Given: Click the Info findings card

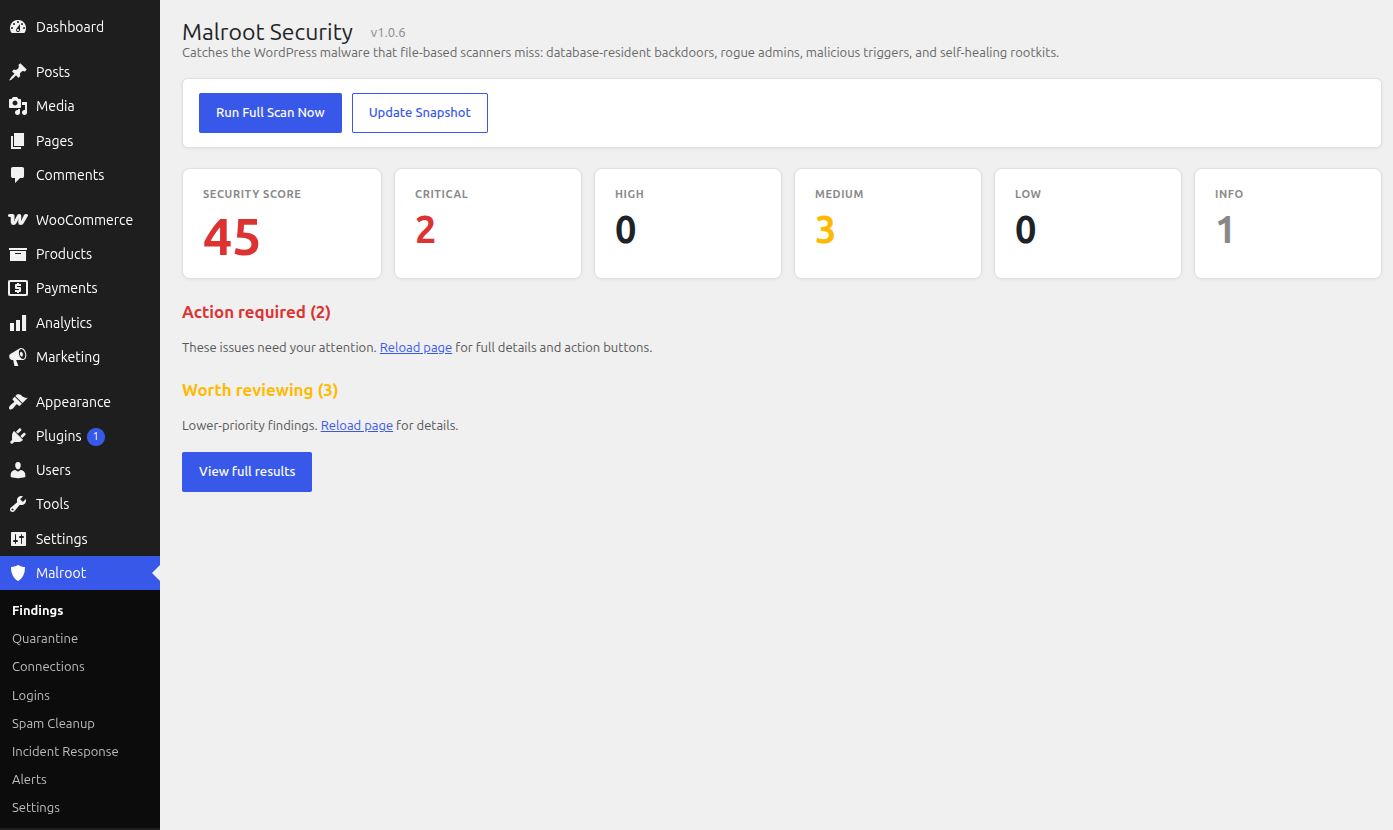Looking at the screenshot, I should [x=1288, y=223].
